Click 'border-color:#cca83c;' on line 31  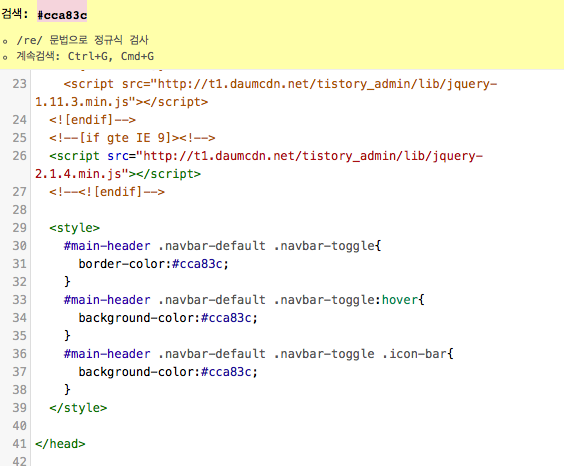pyautogui.click(x=154, y=264)
